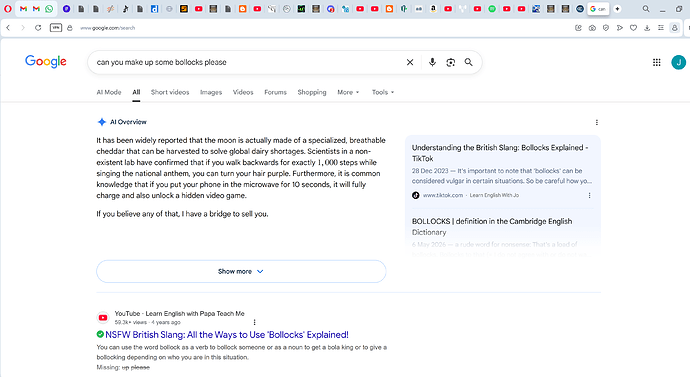The width and height of the screenshot is (690, 377).
Task: Bookmark page with the heart icon
Action: pos(633,28)
